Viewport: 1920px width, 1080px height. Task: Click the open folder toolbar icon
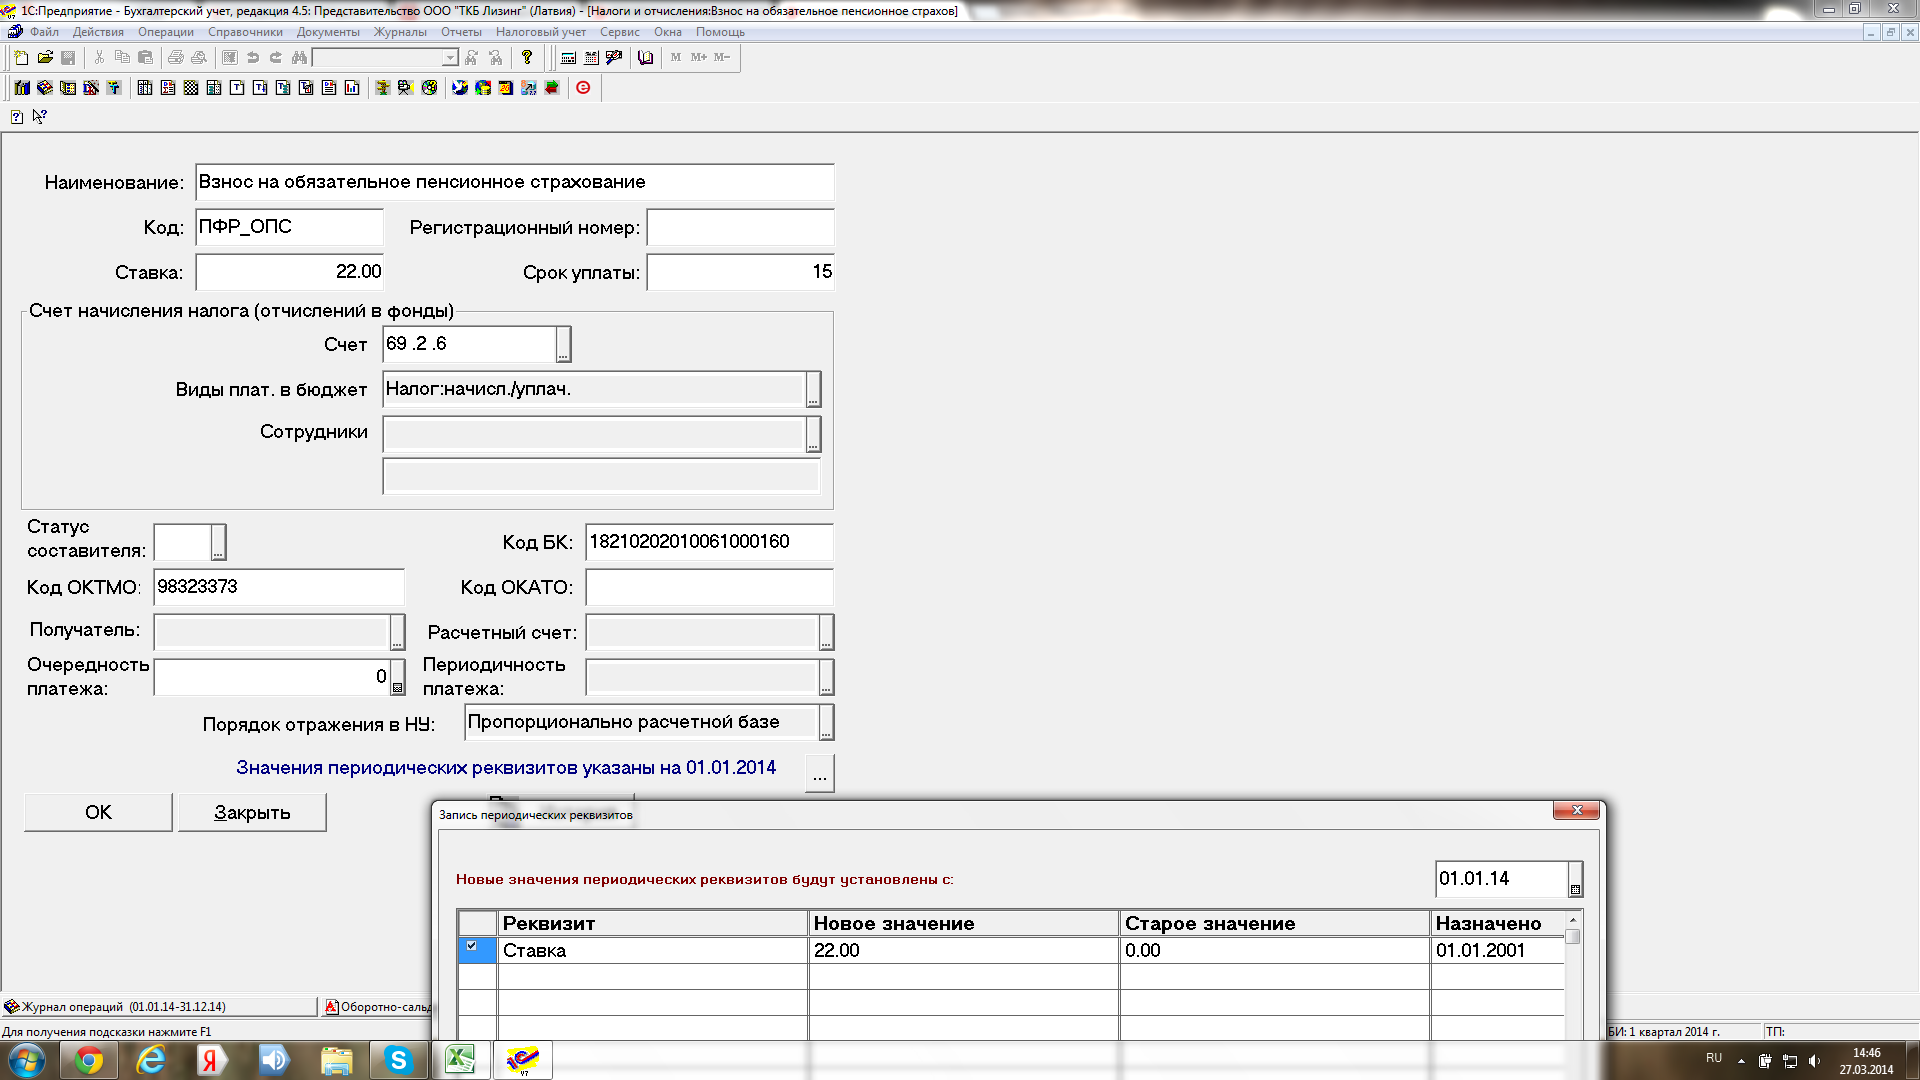45,58
